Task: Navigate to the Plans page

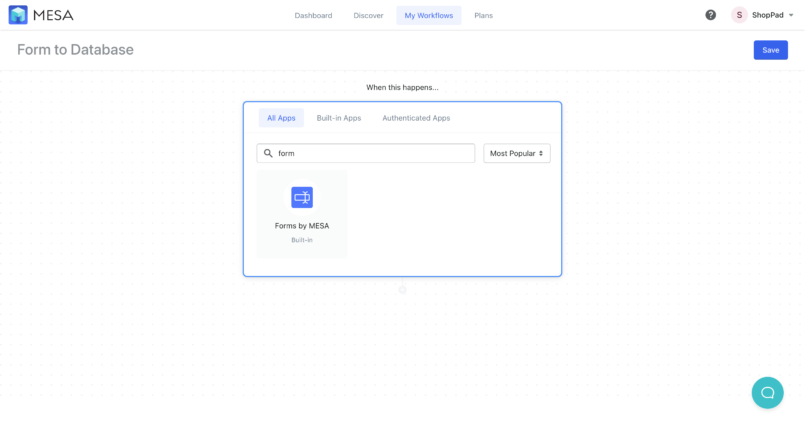Action: 483,15
